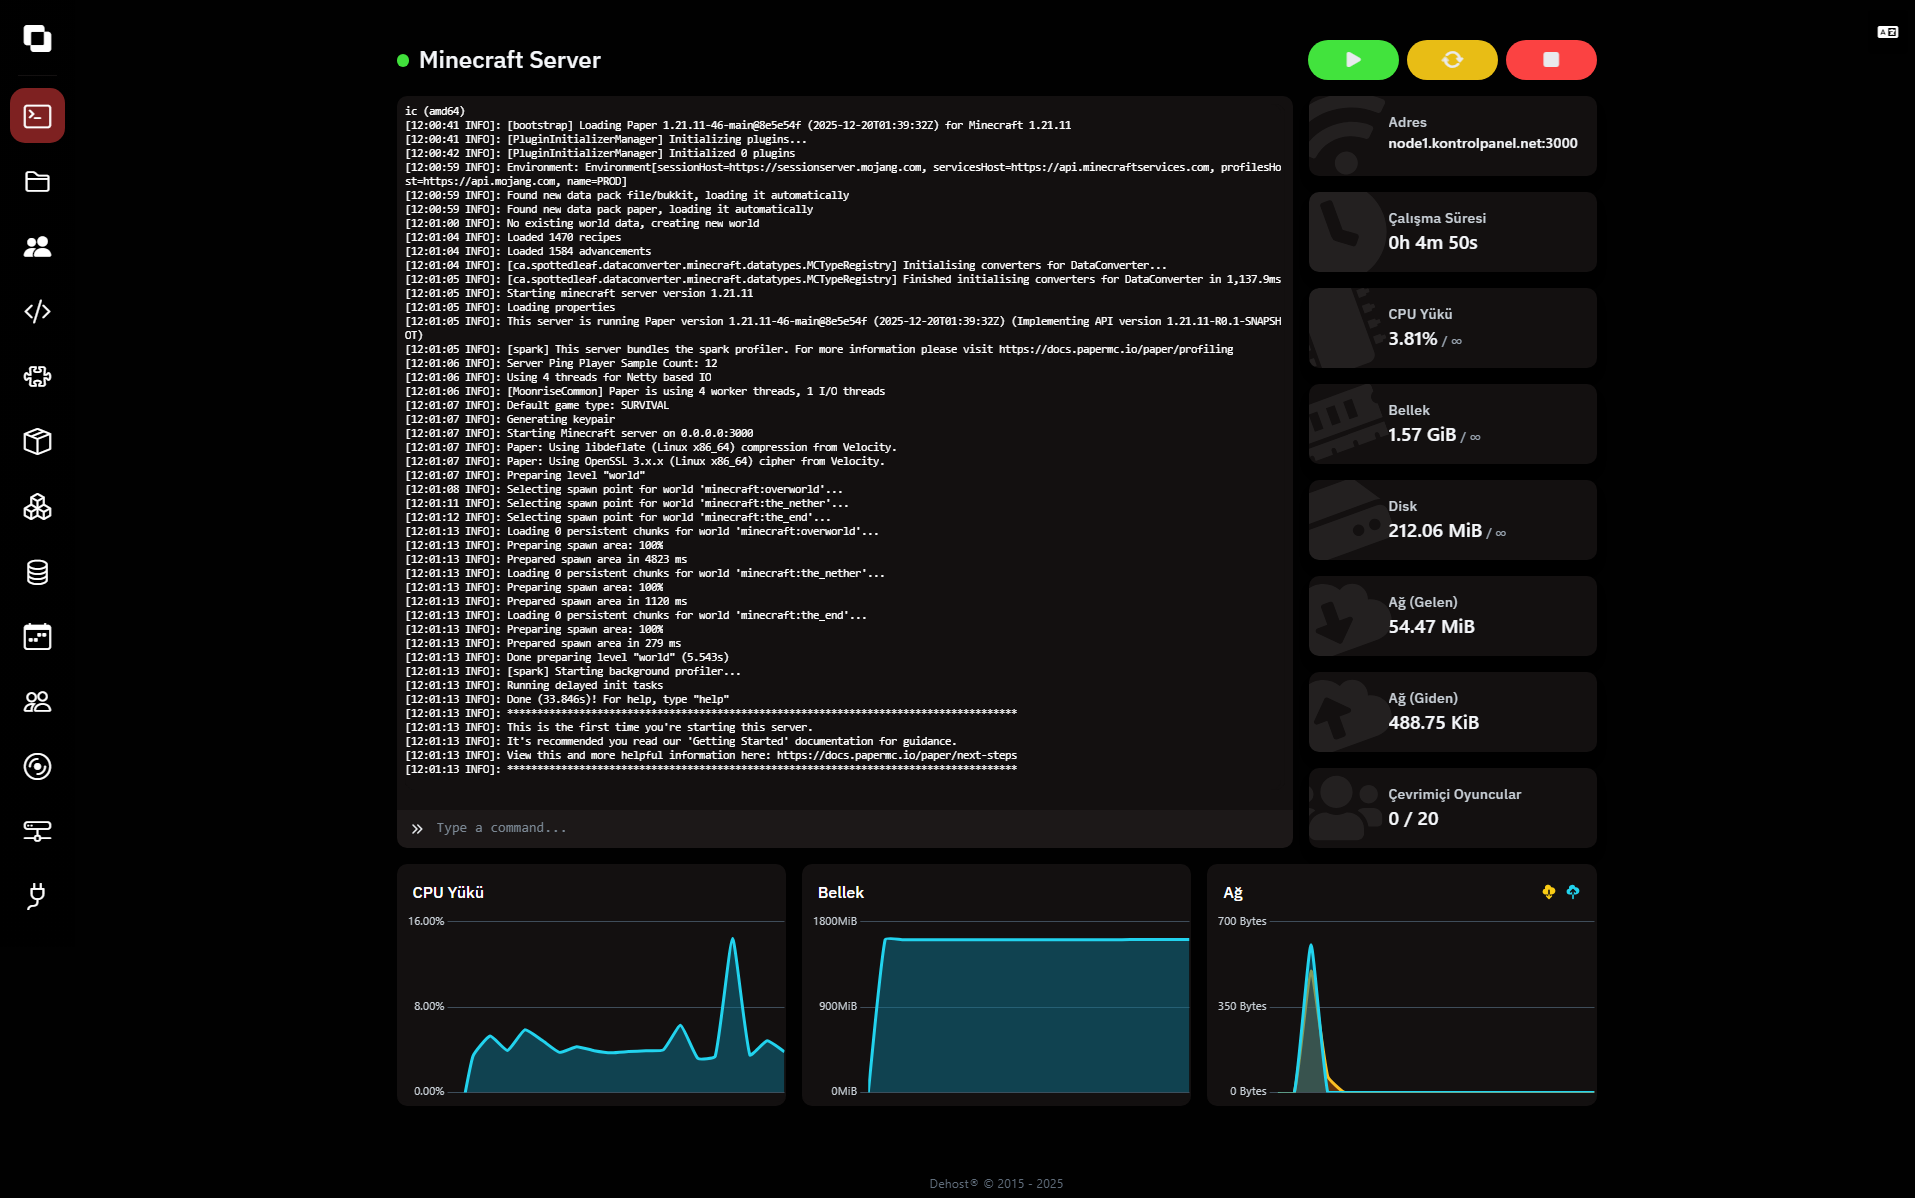
Task: Click the code brackets icon in sidebar
Action: point(37,311)
